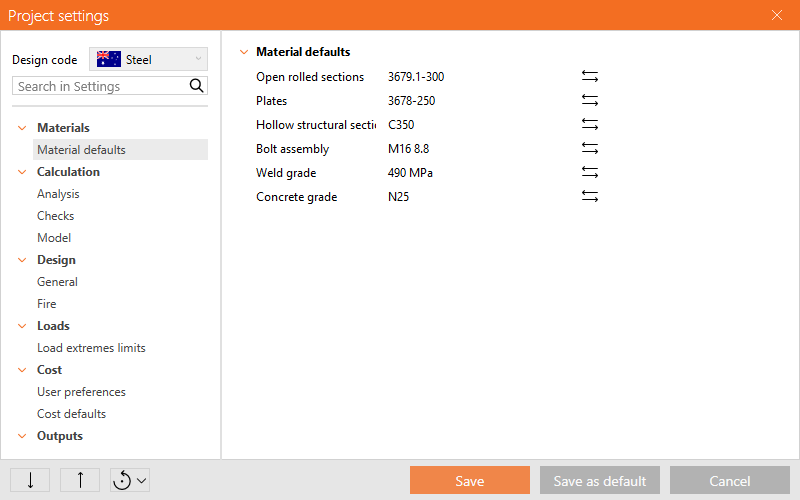Click swap icon for Concrete grade
The image size is (800, 500).
(x=590, y=197)
